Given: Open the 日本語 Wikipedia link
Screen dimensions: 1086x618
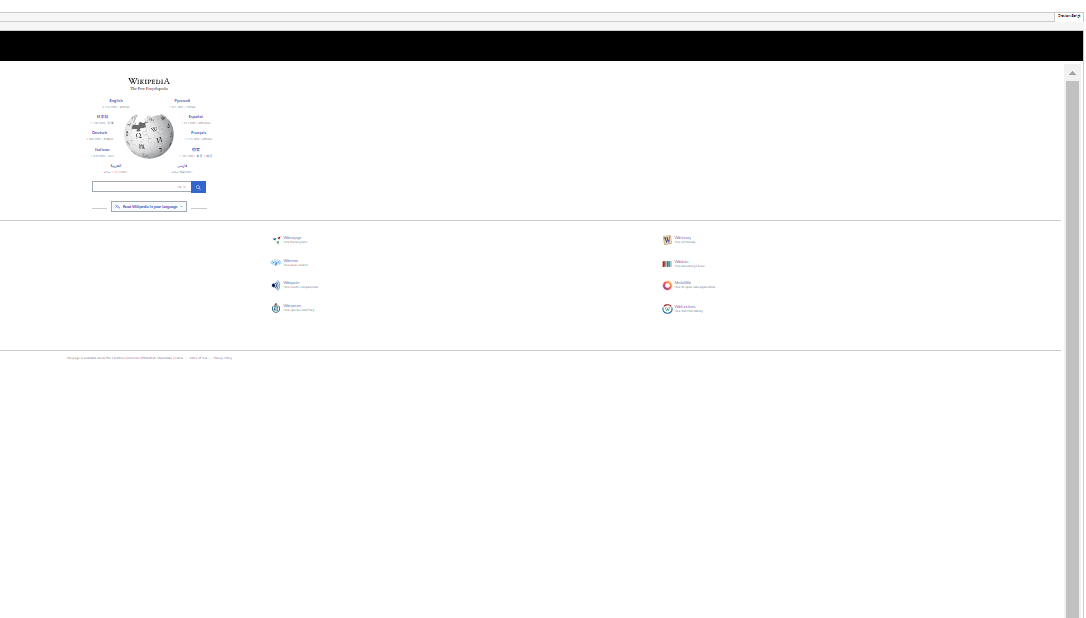Looking at the screenshot, I should (102, 117).
